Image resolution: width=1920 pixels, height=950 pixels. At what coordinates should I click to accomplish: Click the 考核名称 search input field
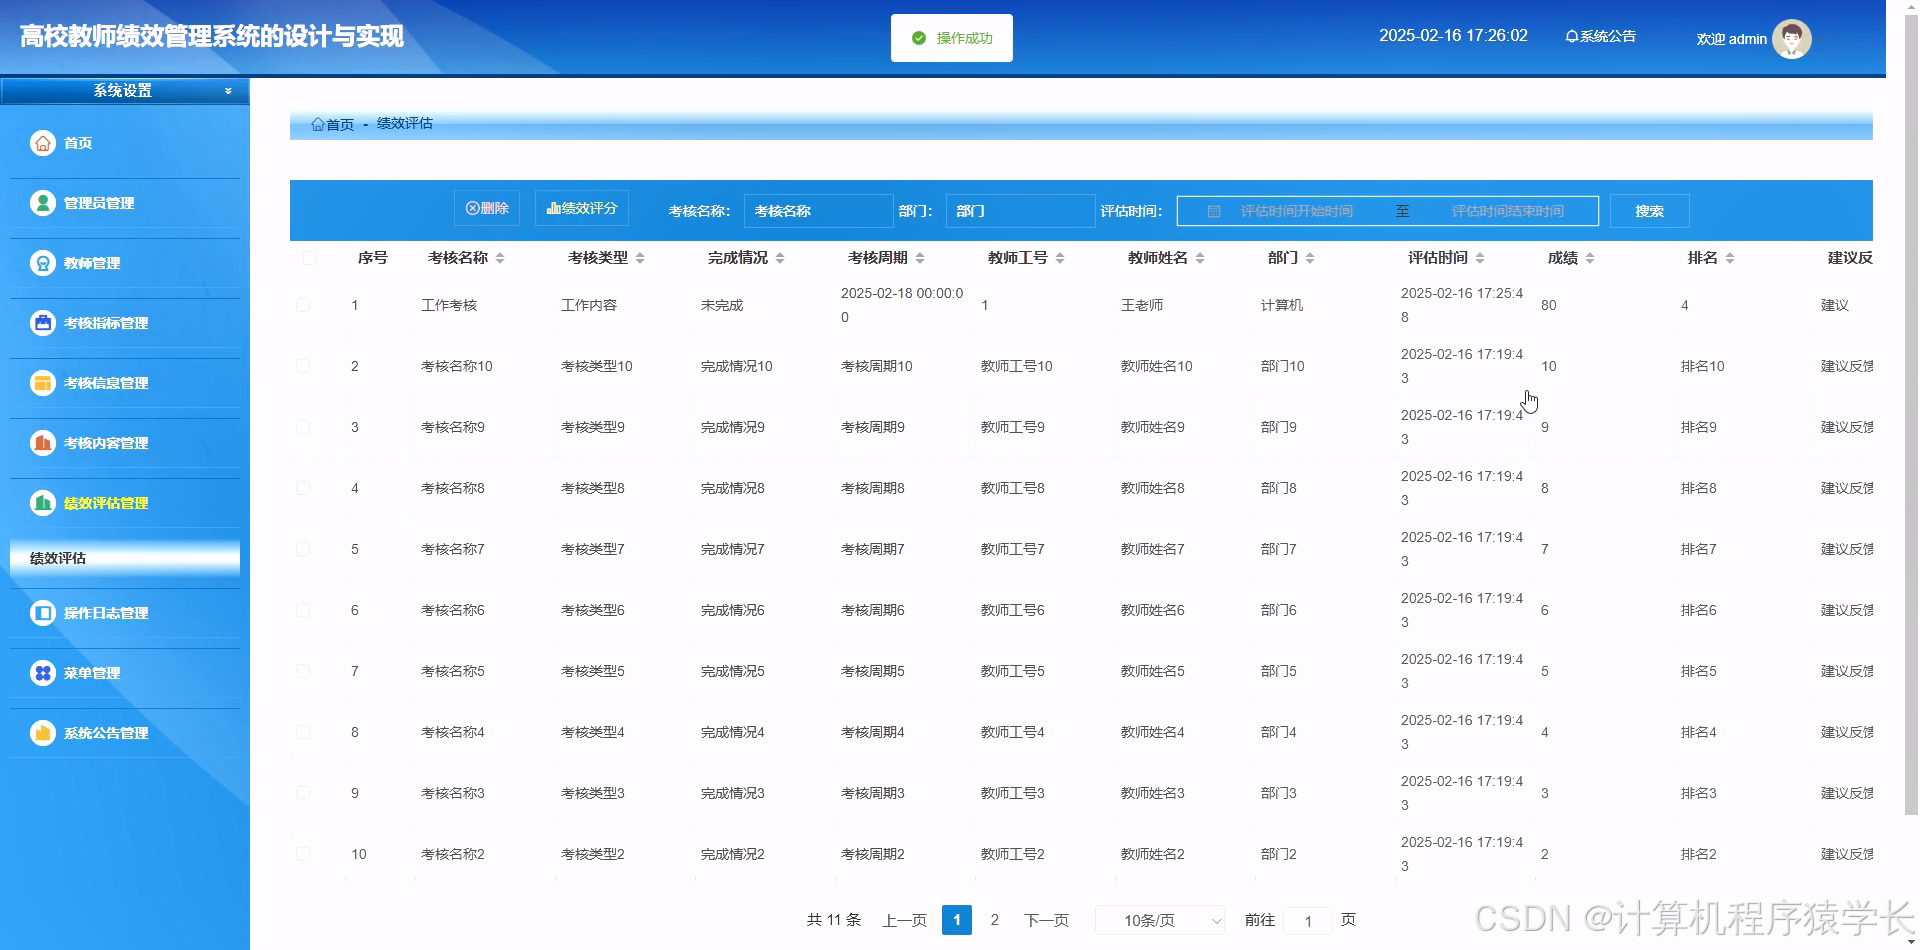click(x=818, y=211)
